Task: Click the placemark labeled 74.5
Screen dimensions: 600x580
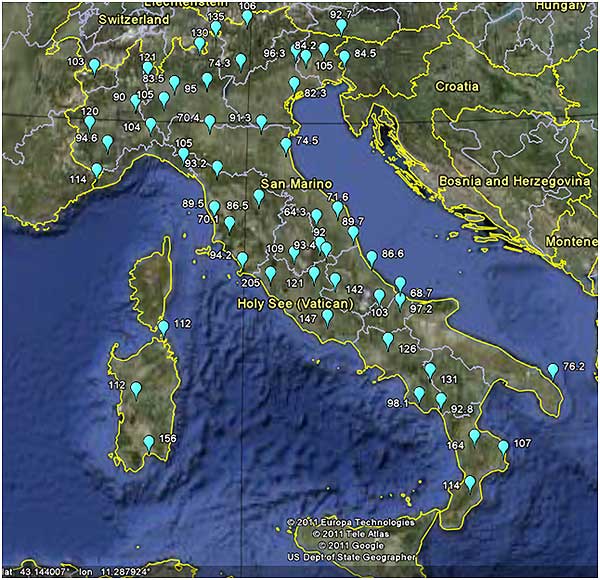Action: (x=286, y=145)
